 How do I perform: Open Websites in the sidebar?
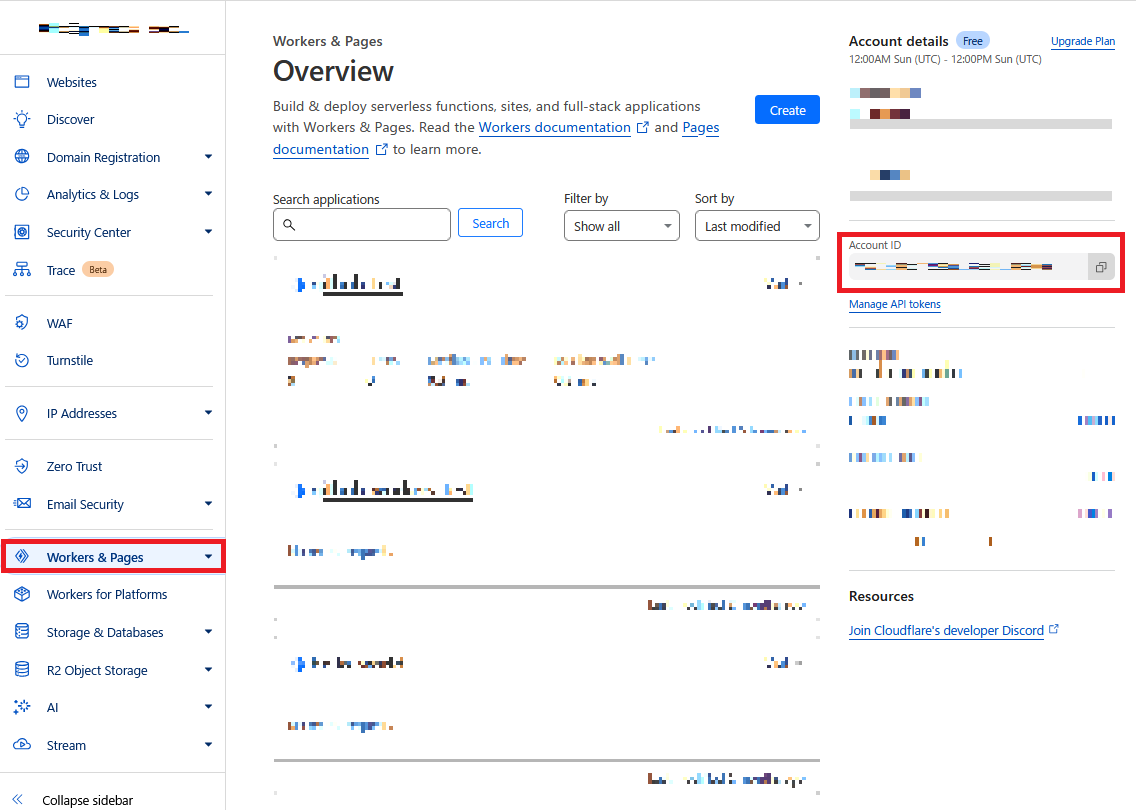pyautogui.click(x=72, y=83)
